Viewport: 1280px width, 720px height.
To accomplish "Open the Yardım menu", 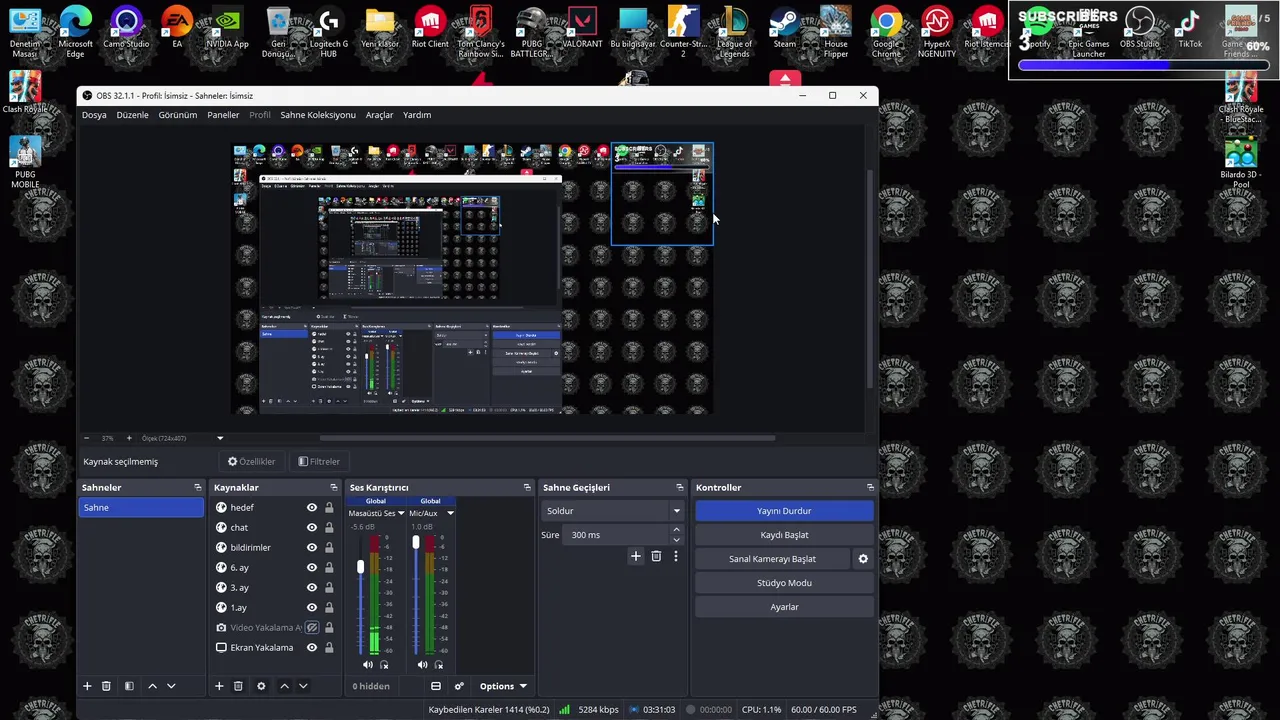I will point(417,115).
